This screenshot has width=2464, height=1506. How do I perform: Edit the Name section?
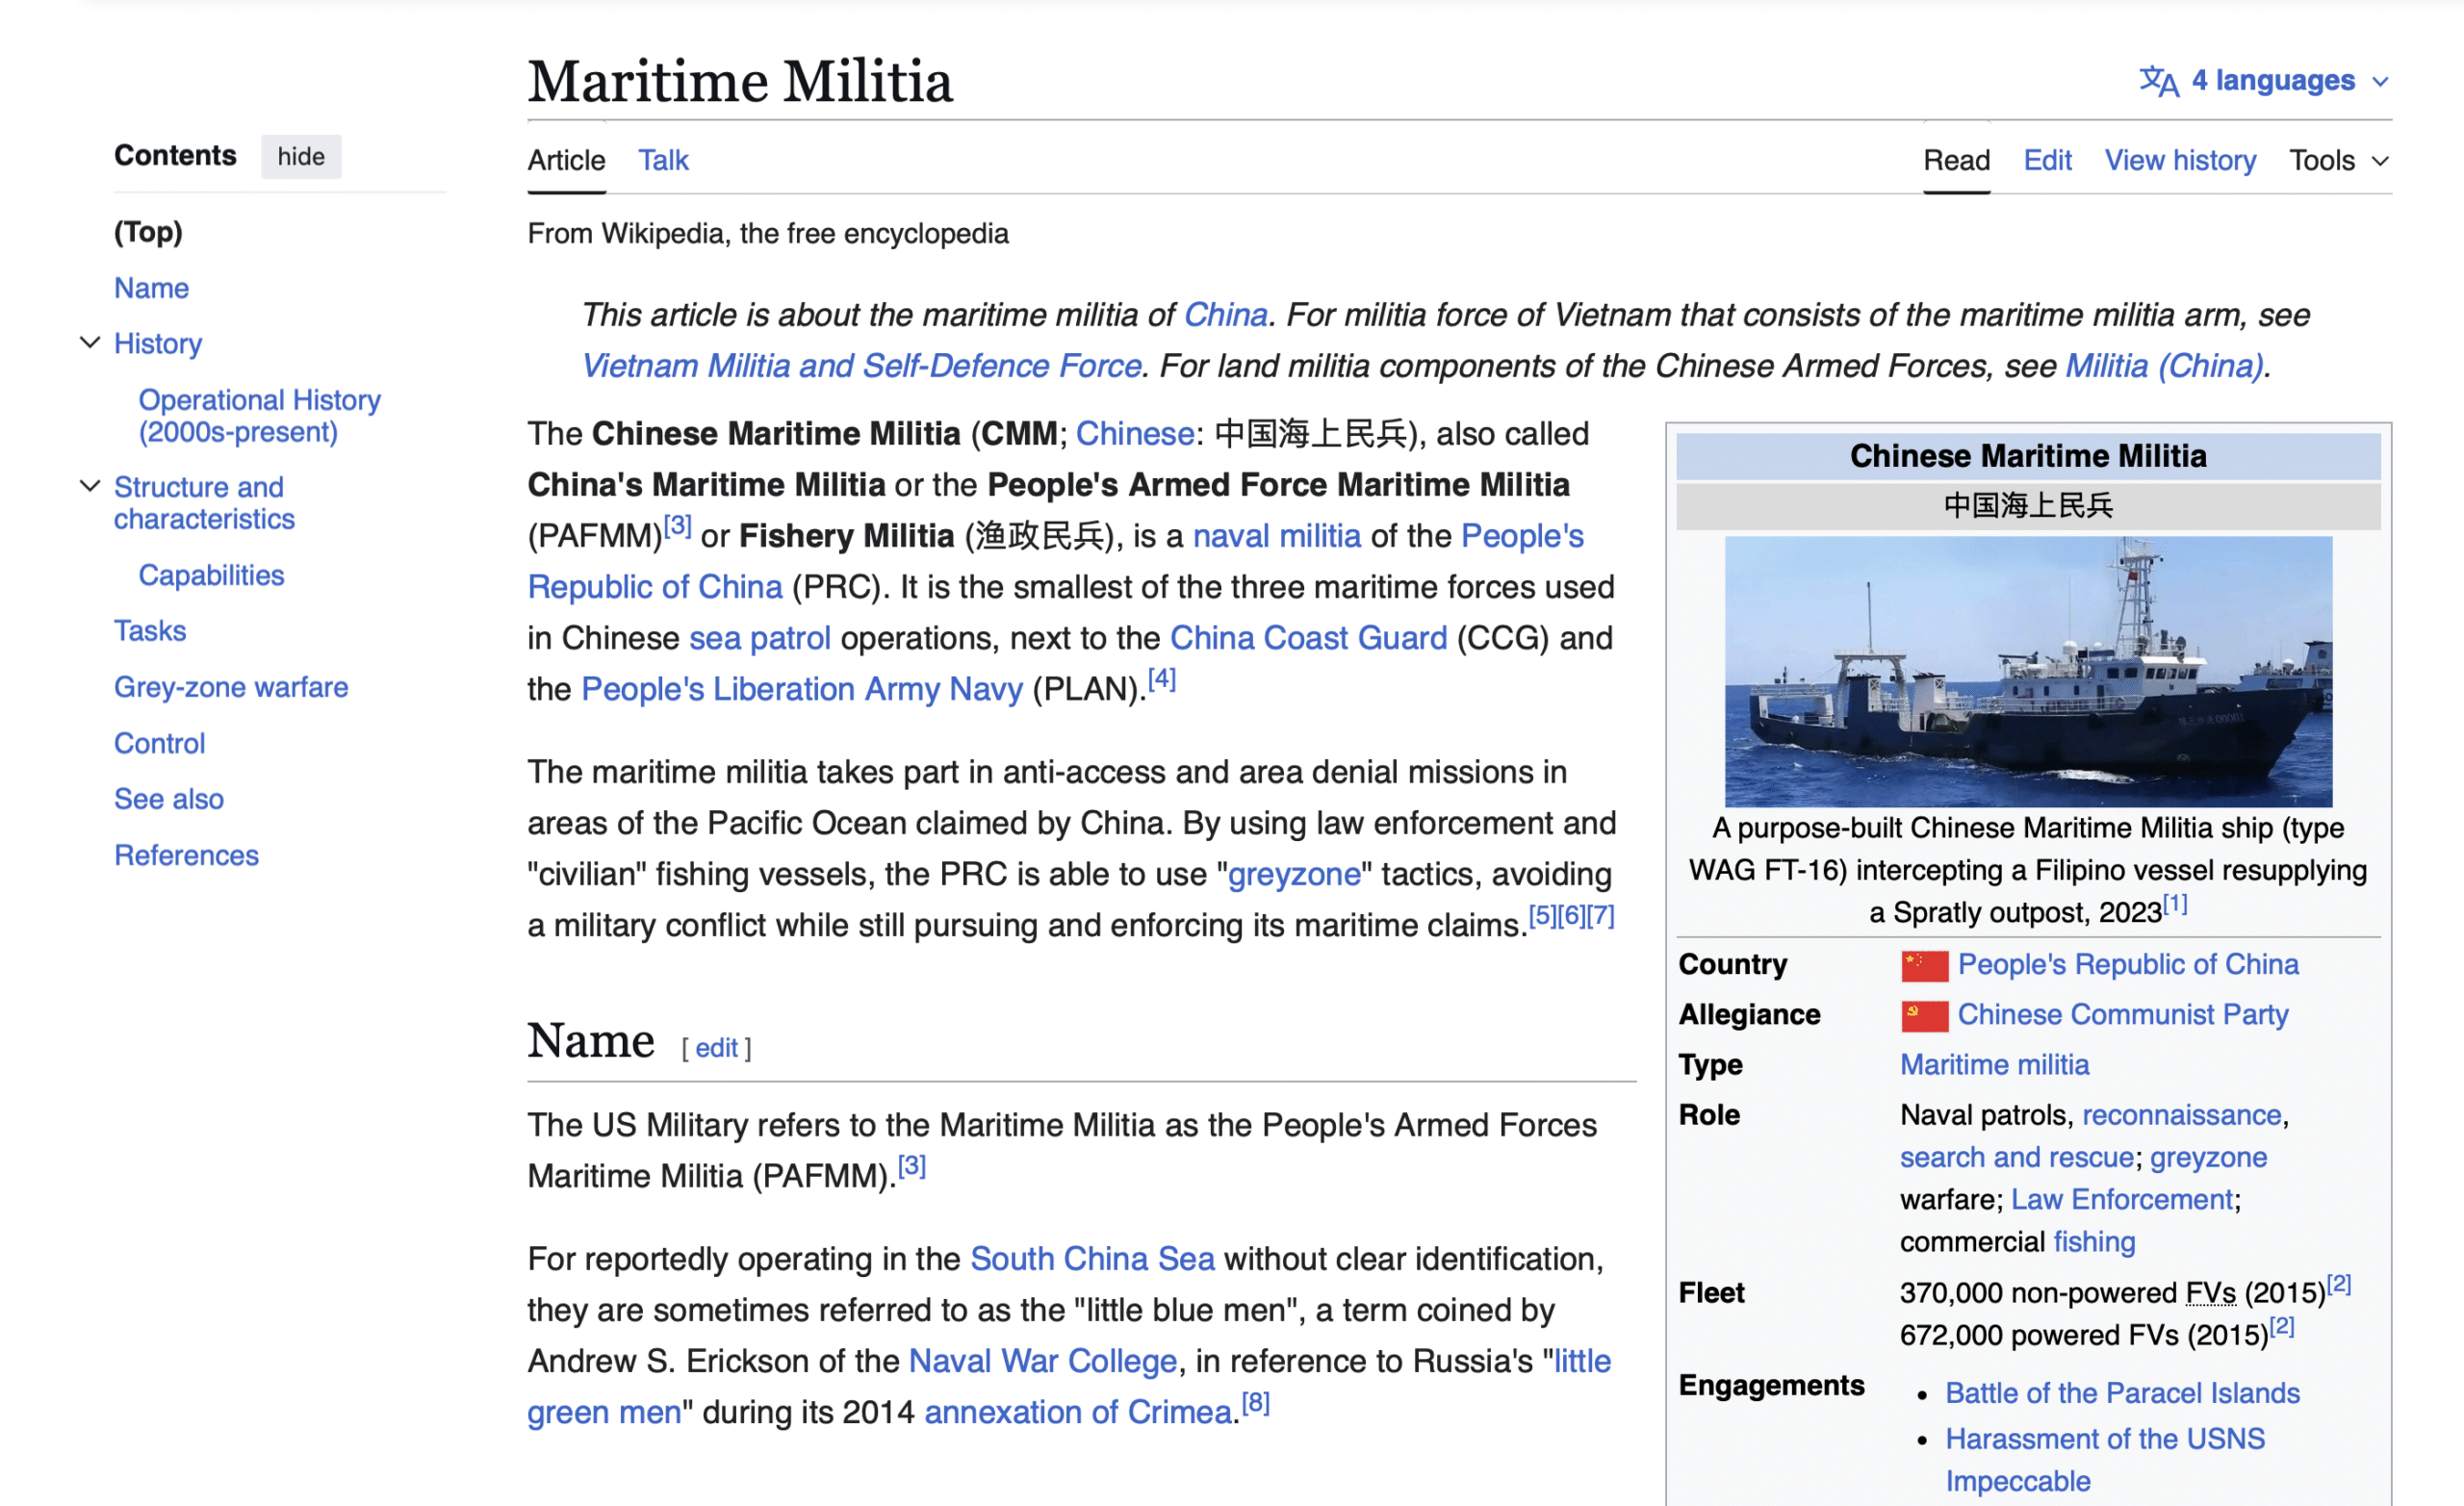pos(716,1048)
